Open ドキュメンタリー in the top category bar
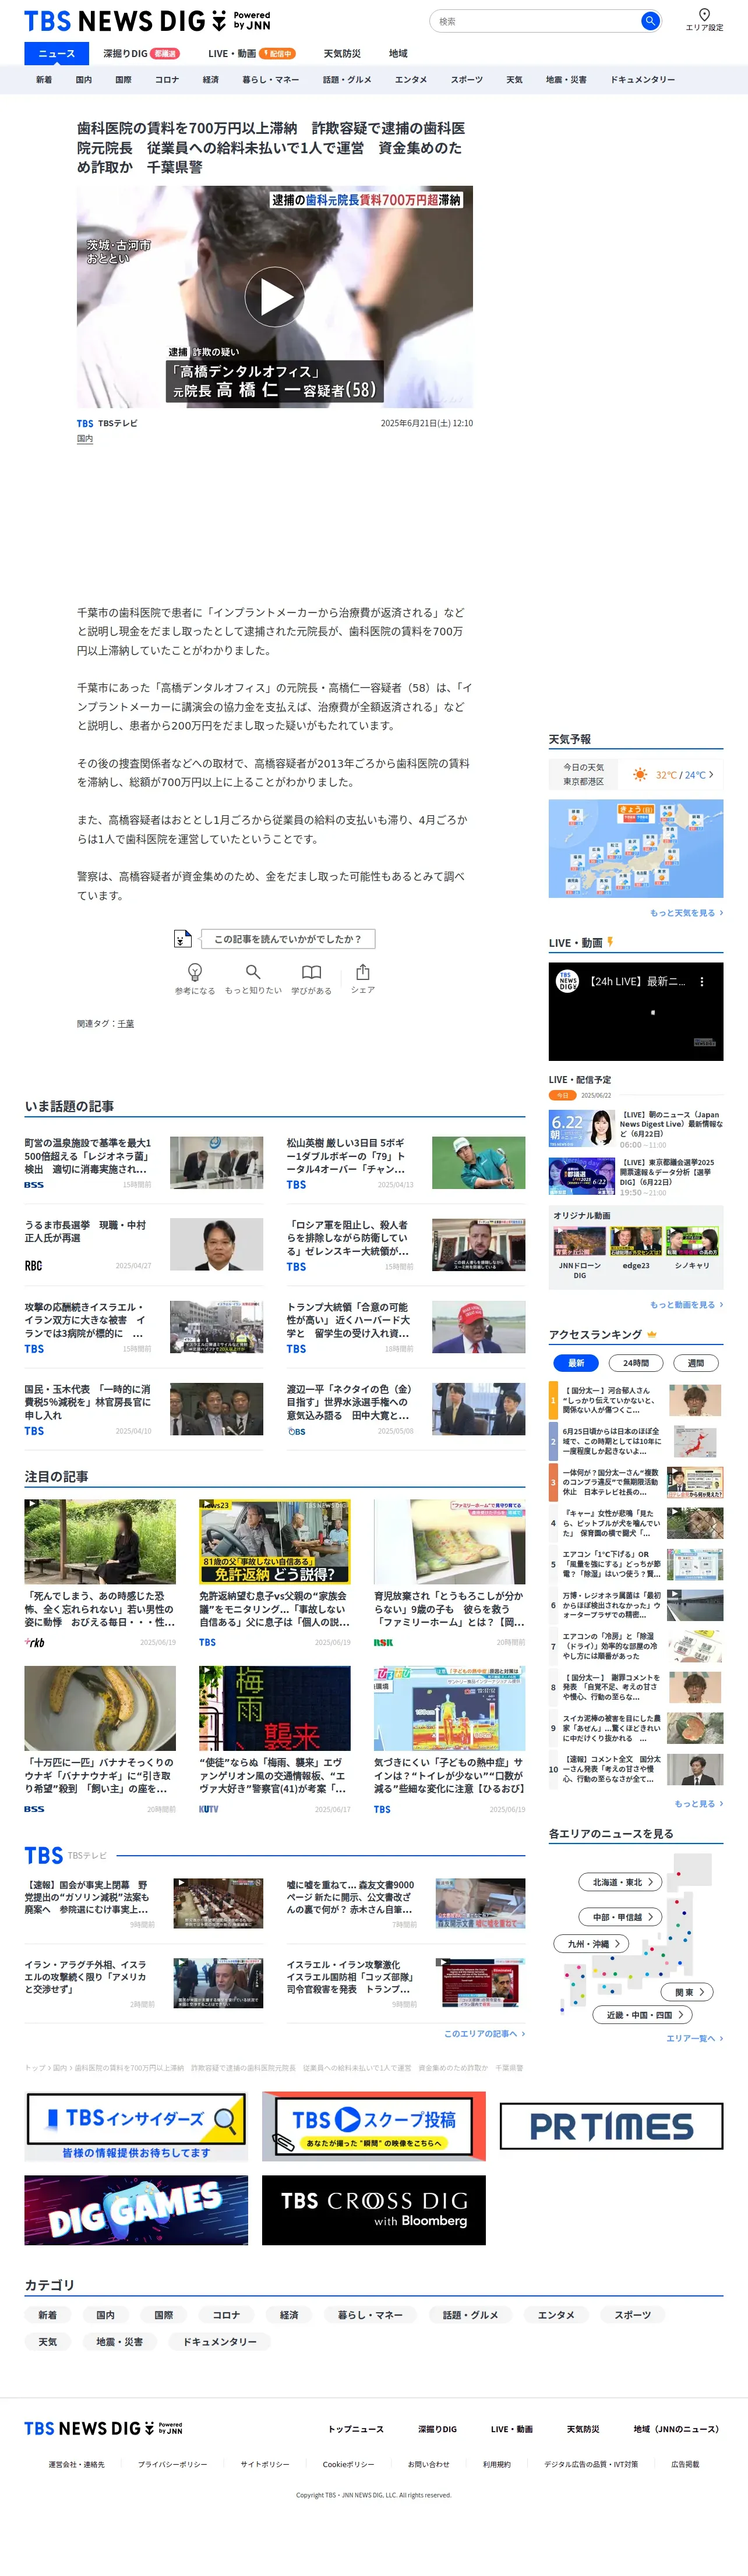 click(x=643, y=80)
